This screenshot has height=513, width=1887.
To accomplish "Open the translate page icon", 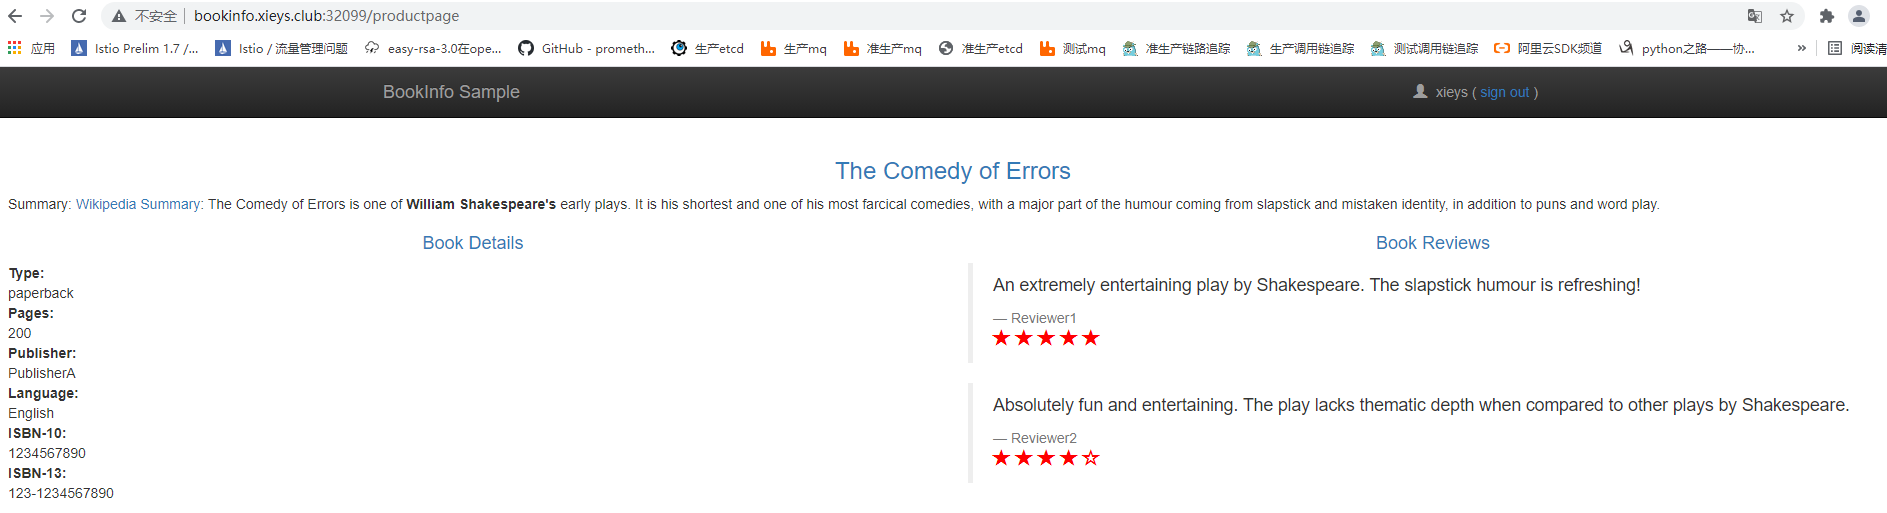I will tap(1755, 16).
